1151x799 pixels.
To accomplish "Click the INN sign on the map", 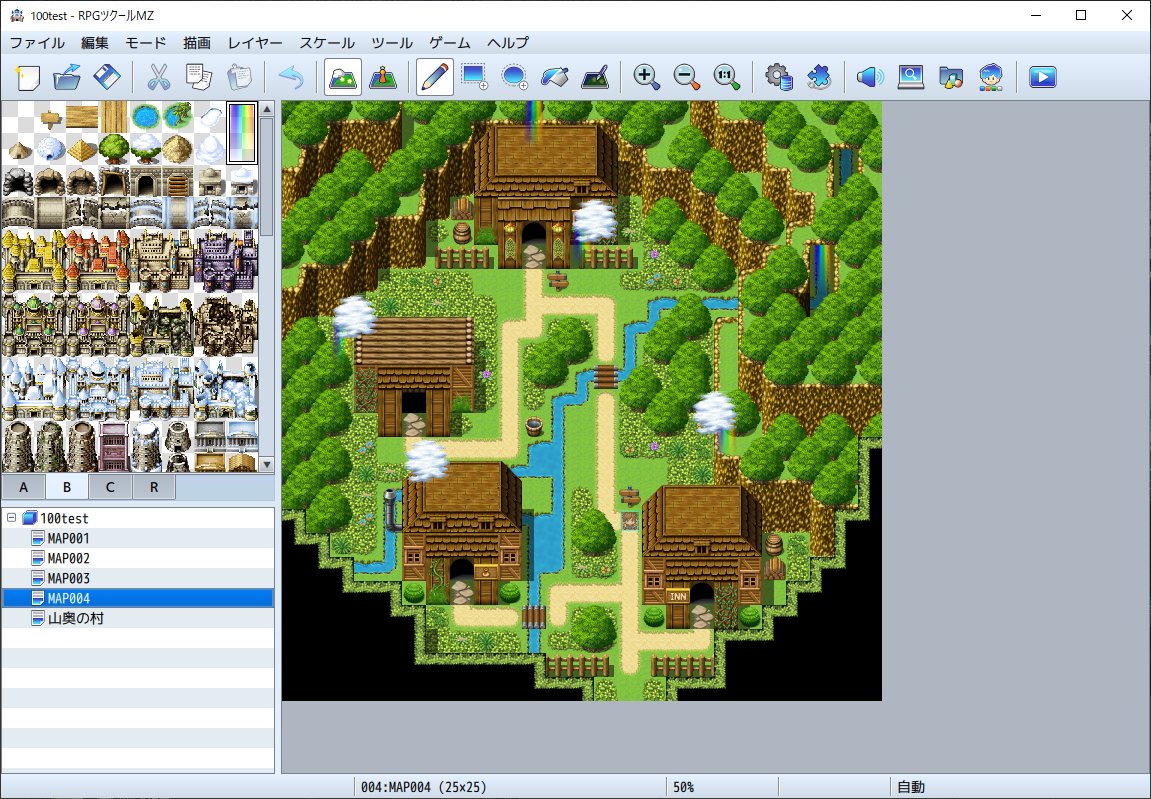I will click(678, 596).
